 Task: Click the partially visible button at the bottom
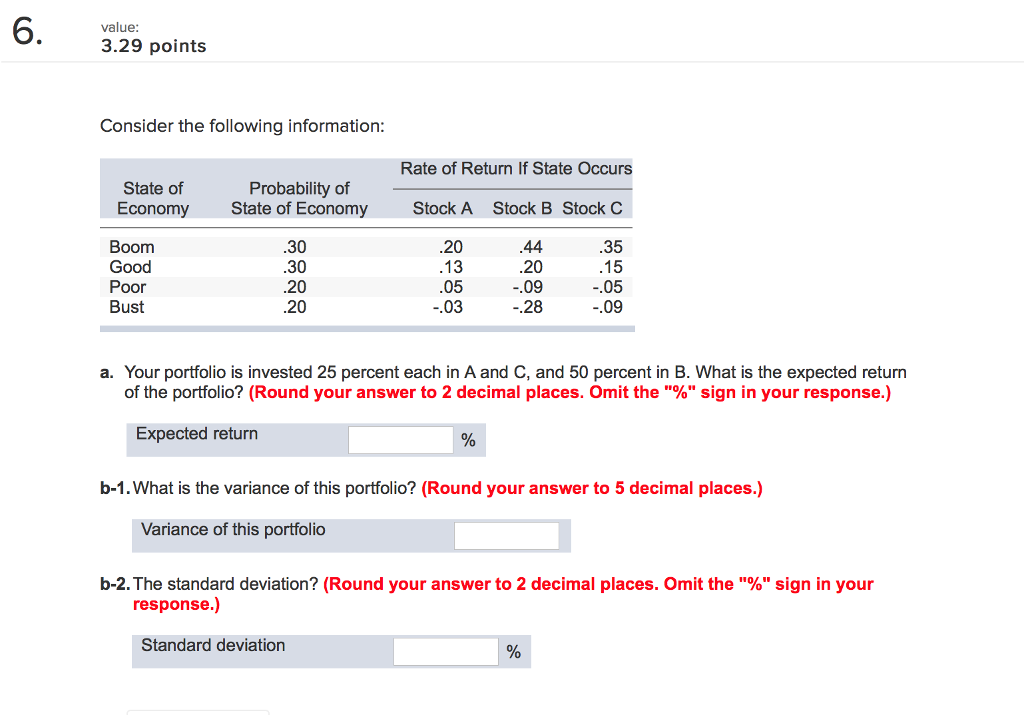pos(197,712)
